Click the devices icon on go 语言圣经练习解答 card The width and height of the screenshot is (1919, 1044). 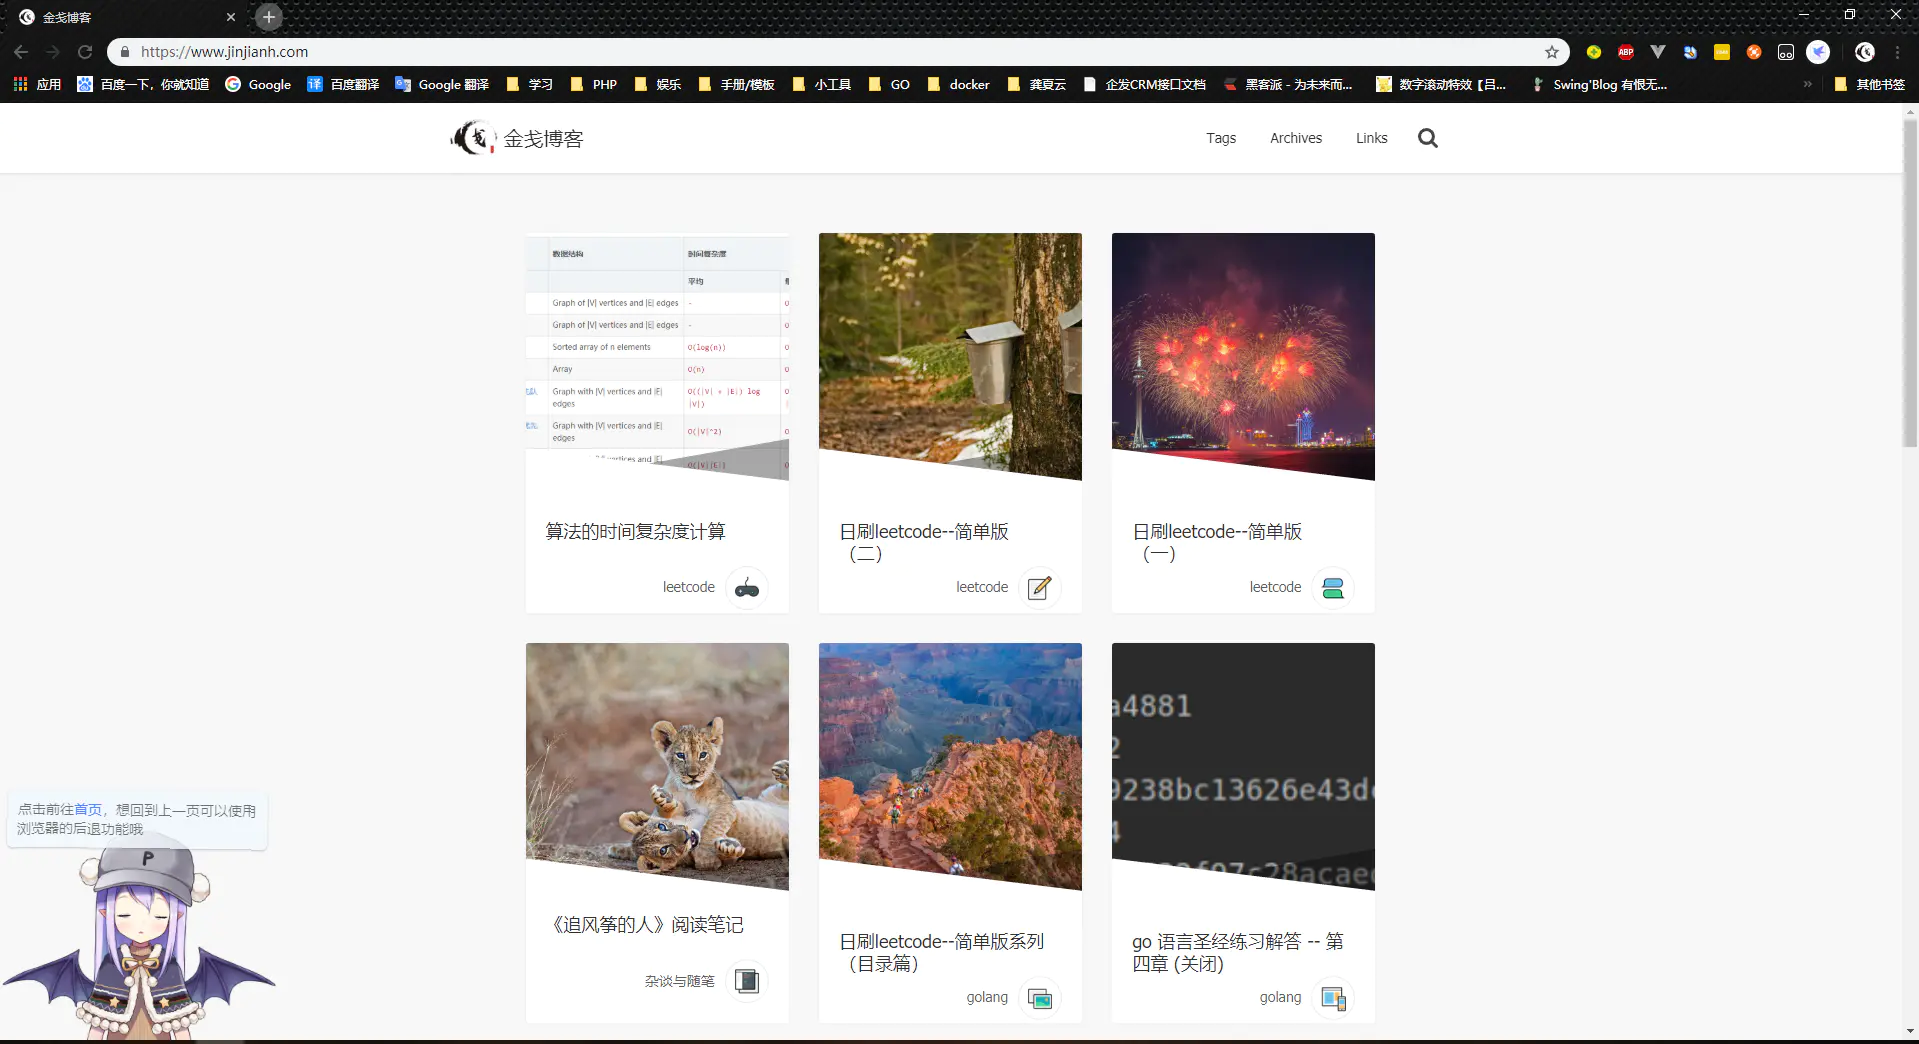click(1333, 998)
